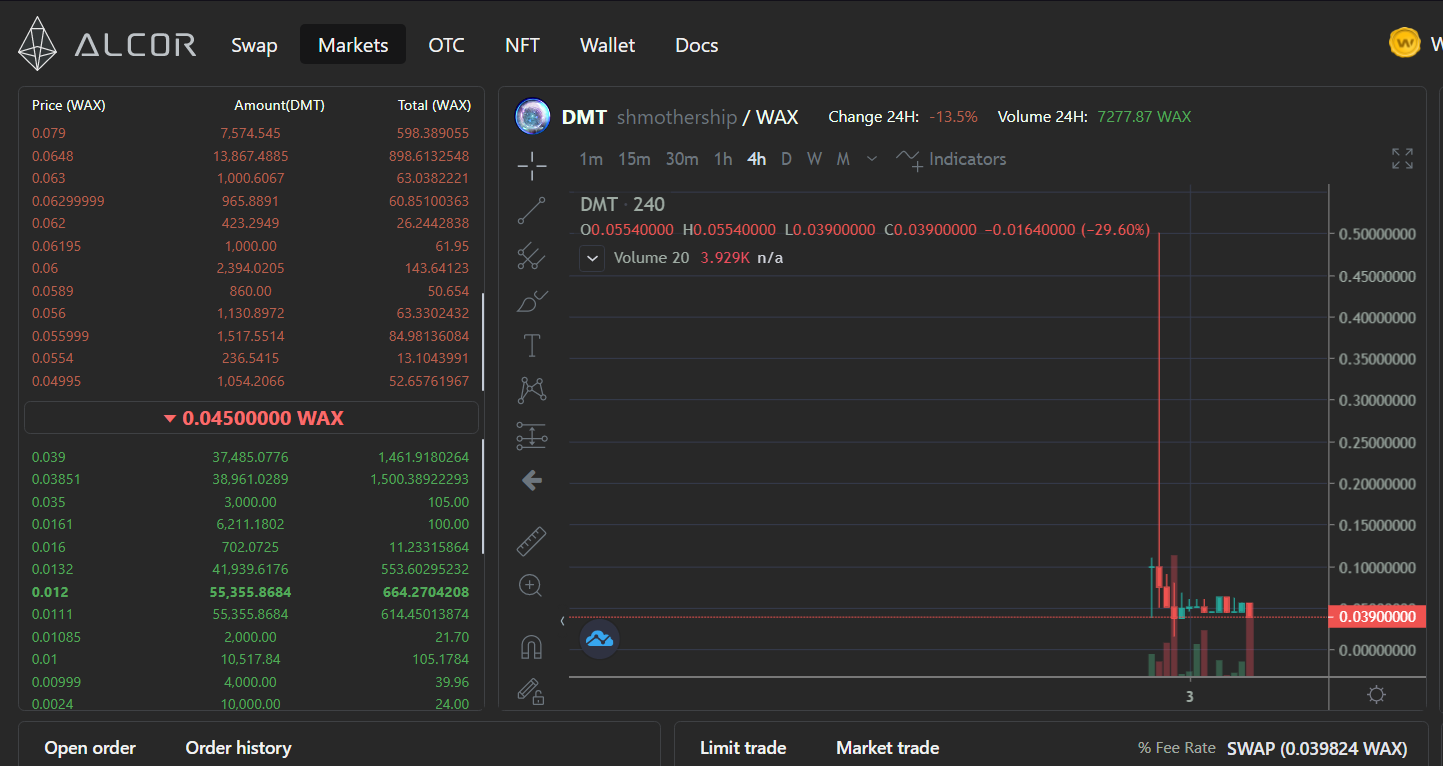The image size is (1443, 766).
Task: Select the 0.06299999 sell order price
Action: tap(68, 201)
